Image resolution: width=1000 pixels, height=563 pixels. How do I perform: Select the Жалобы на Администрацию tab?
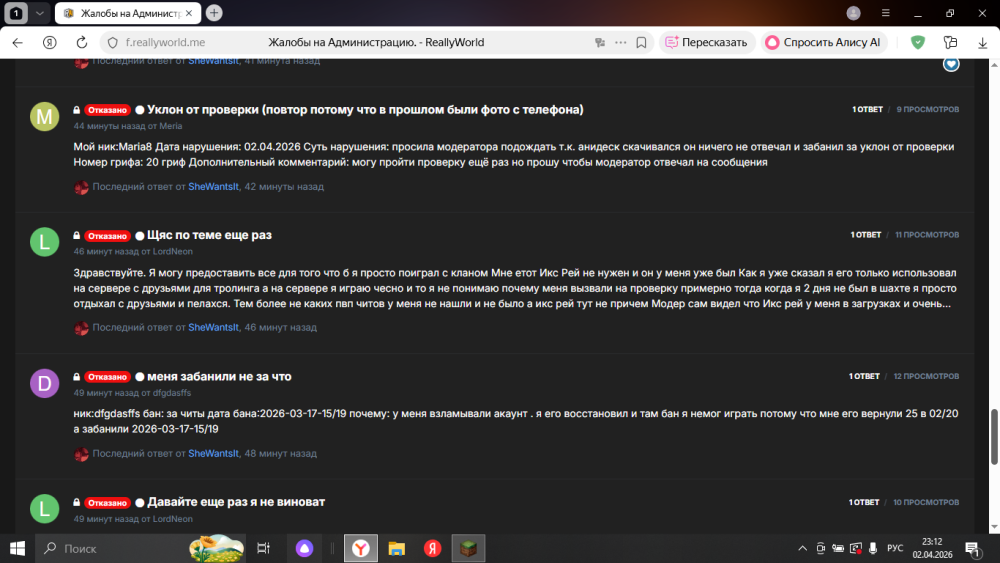tap(128, 13)
